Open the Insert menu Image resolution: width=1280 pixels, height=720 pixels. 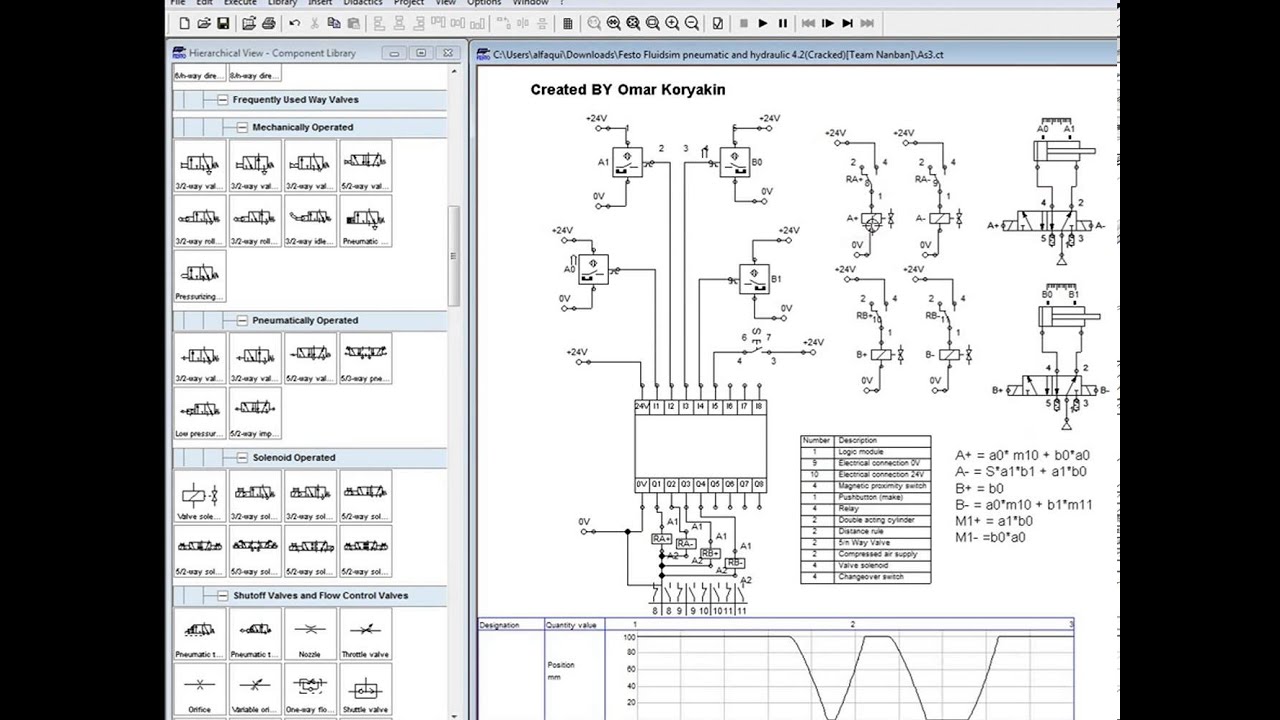(320, 3)
